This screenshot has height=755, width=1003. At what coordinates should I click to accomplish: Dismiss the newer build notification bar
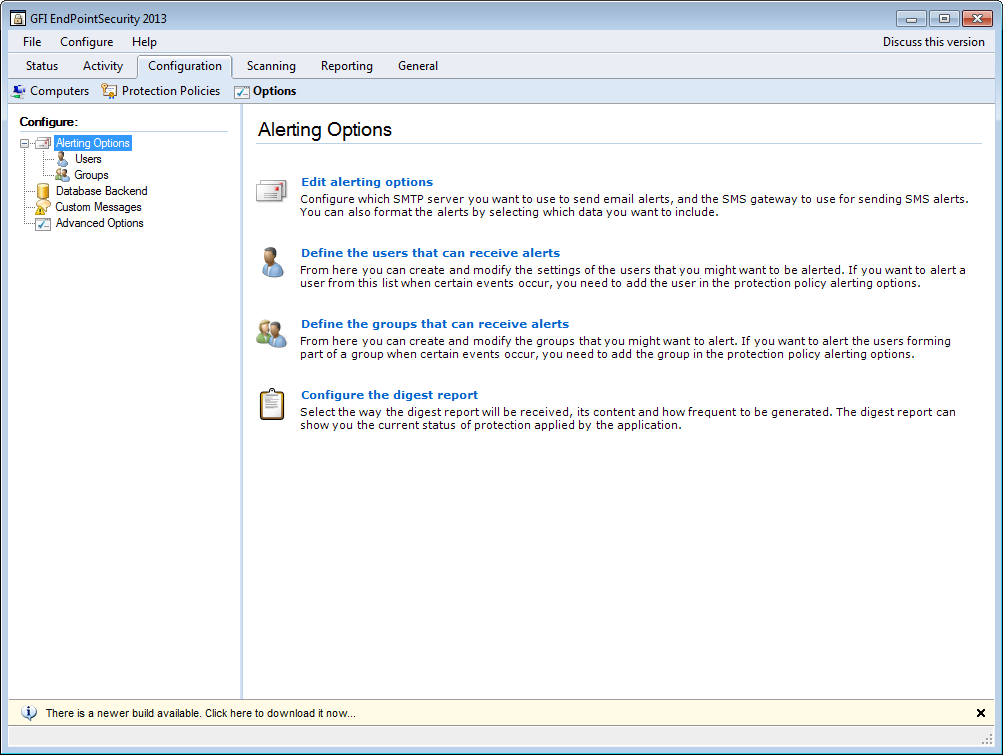point(980,713)
